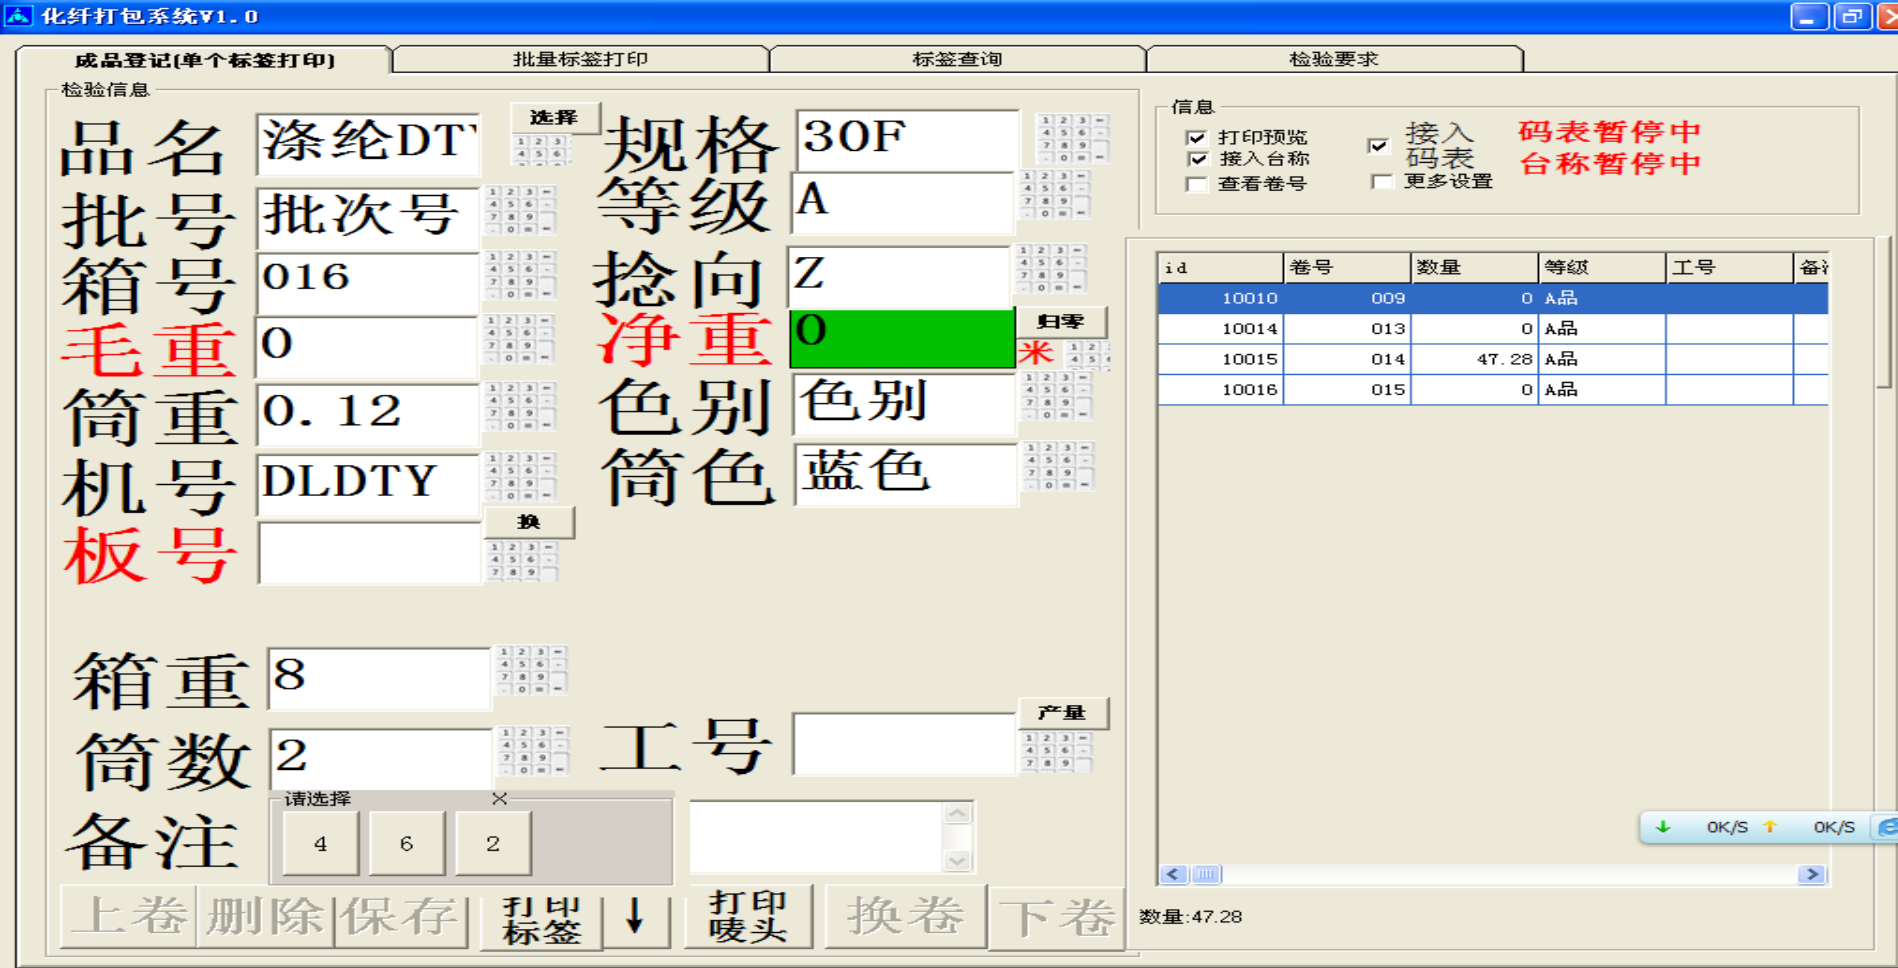This screenshot has width=1898, height=968.
Task: Choose option 4 in 请选择 panel
Action: pos(321,843)
